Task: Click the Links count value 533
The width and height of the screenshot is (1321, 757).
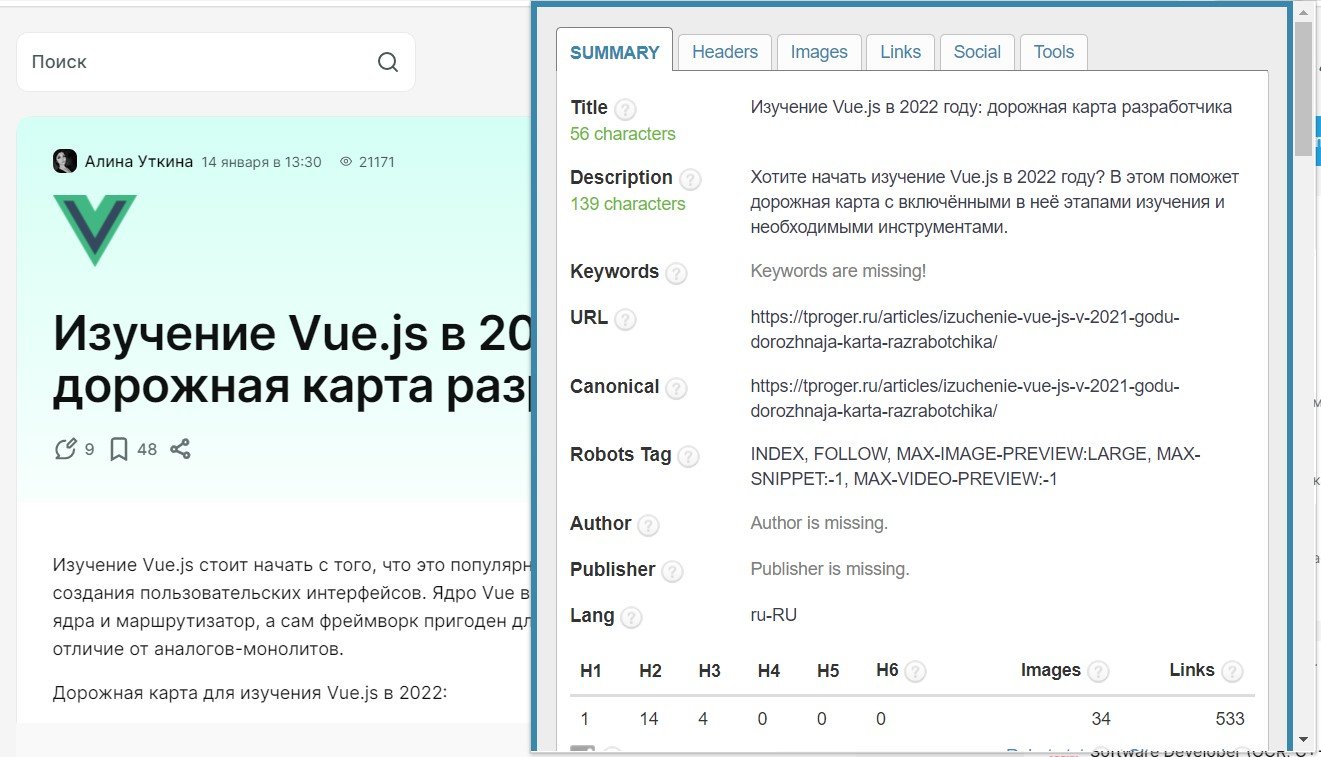Action: [1230, 718]
